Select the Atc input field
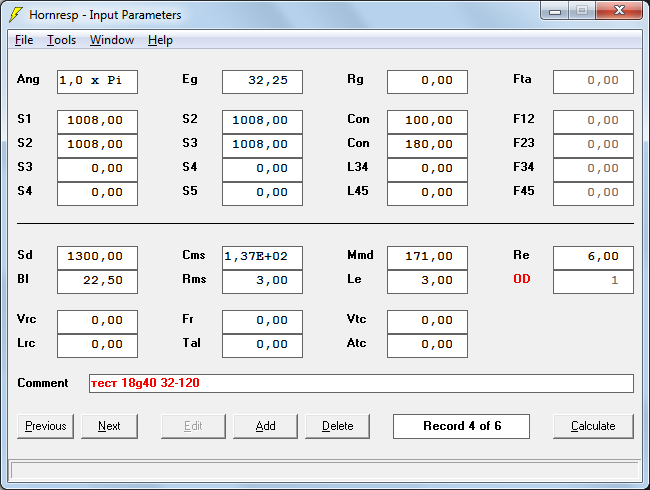This screenshot has width=650, height=490. pyautogui.click(x=427, y=346)
